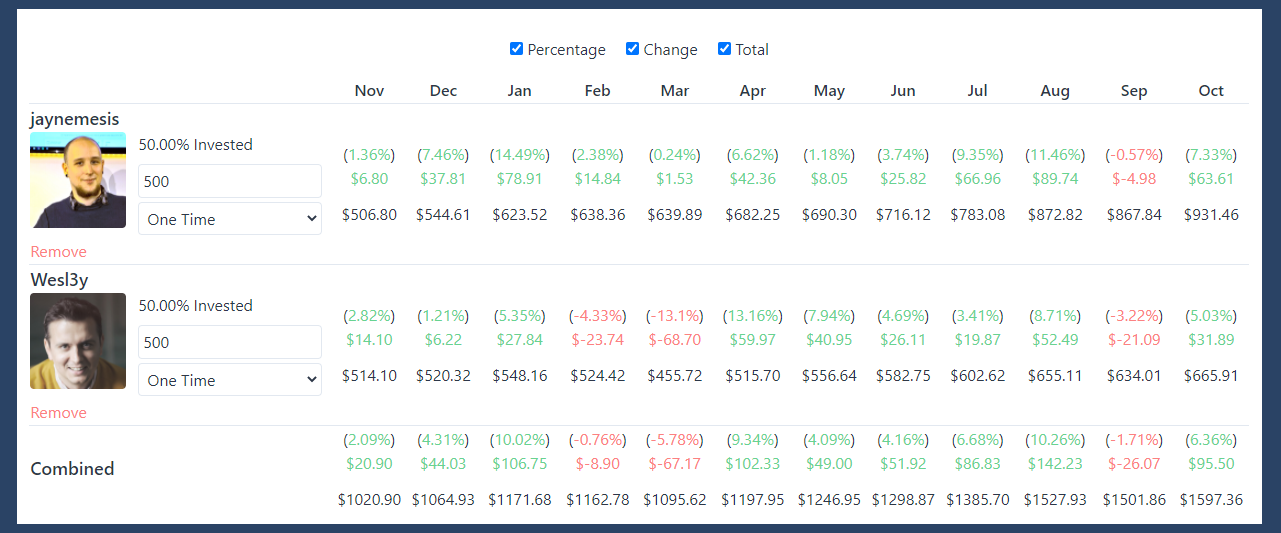The height and width of the screenshot is (533, 1281).
Task: Select the jaynemesis username heading
Action: click(74, 119)
